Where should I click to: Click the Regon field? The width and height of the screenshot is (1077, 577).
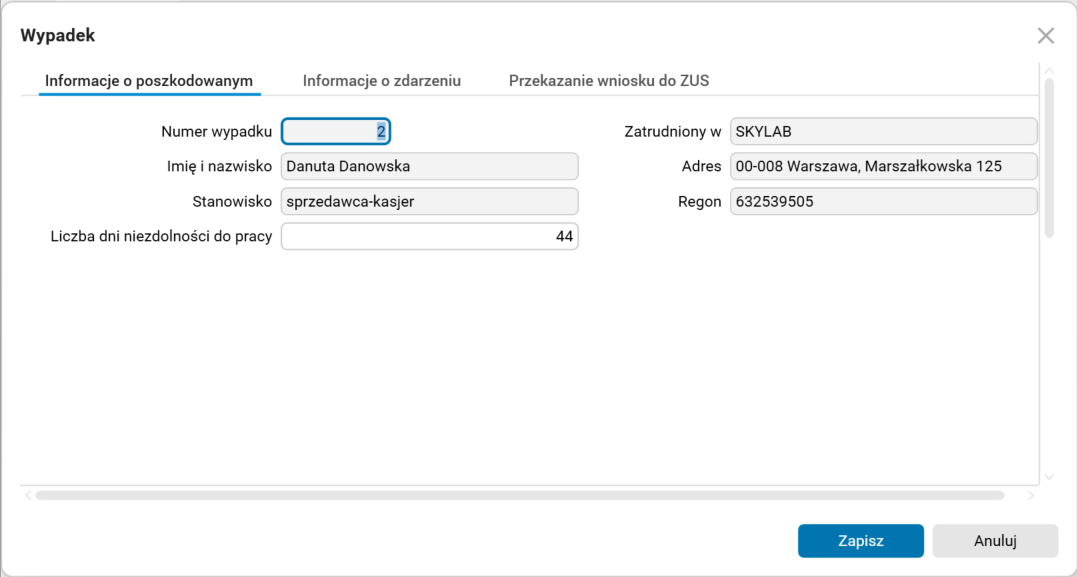coord(884,201)
